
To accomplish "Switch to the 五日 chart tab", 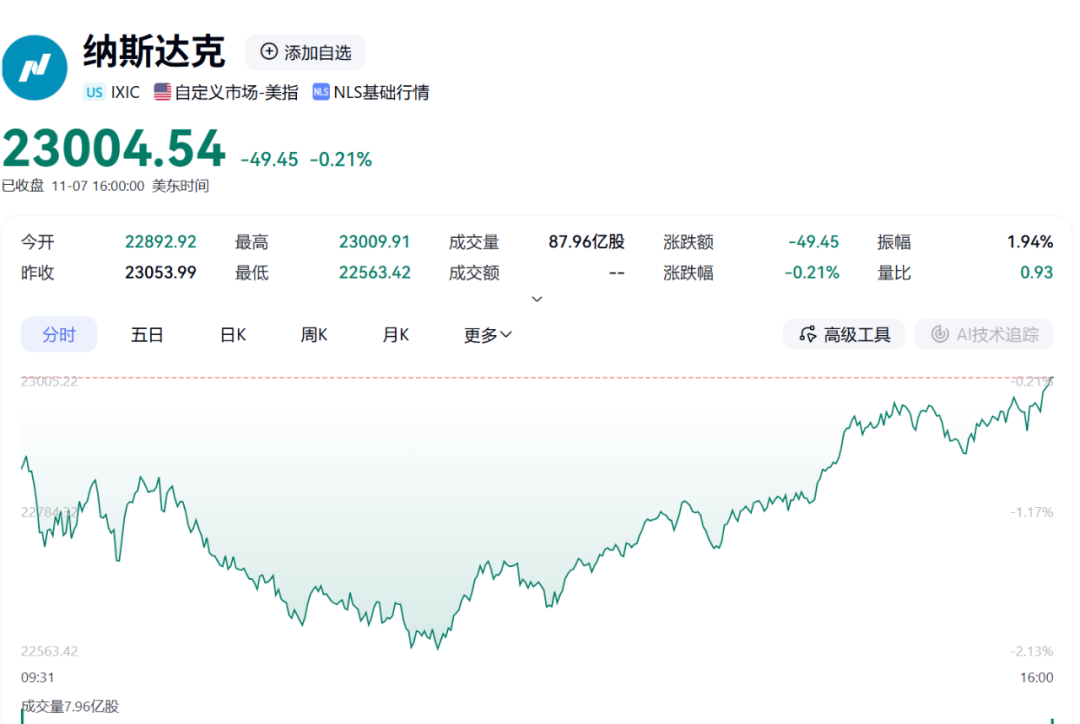I will 147,335.
